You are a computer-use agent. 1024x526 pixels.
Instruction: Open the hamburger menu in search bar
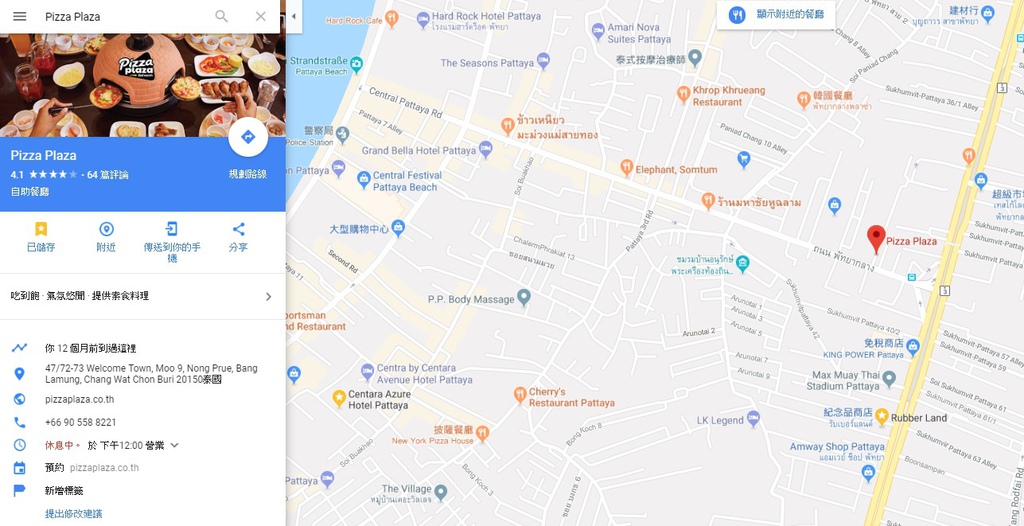pyautogui.click(x=20, y=16)
